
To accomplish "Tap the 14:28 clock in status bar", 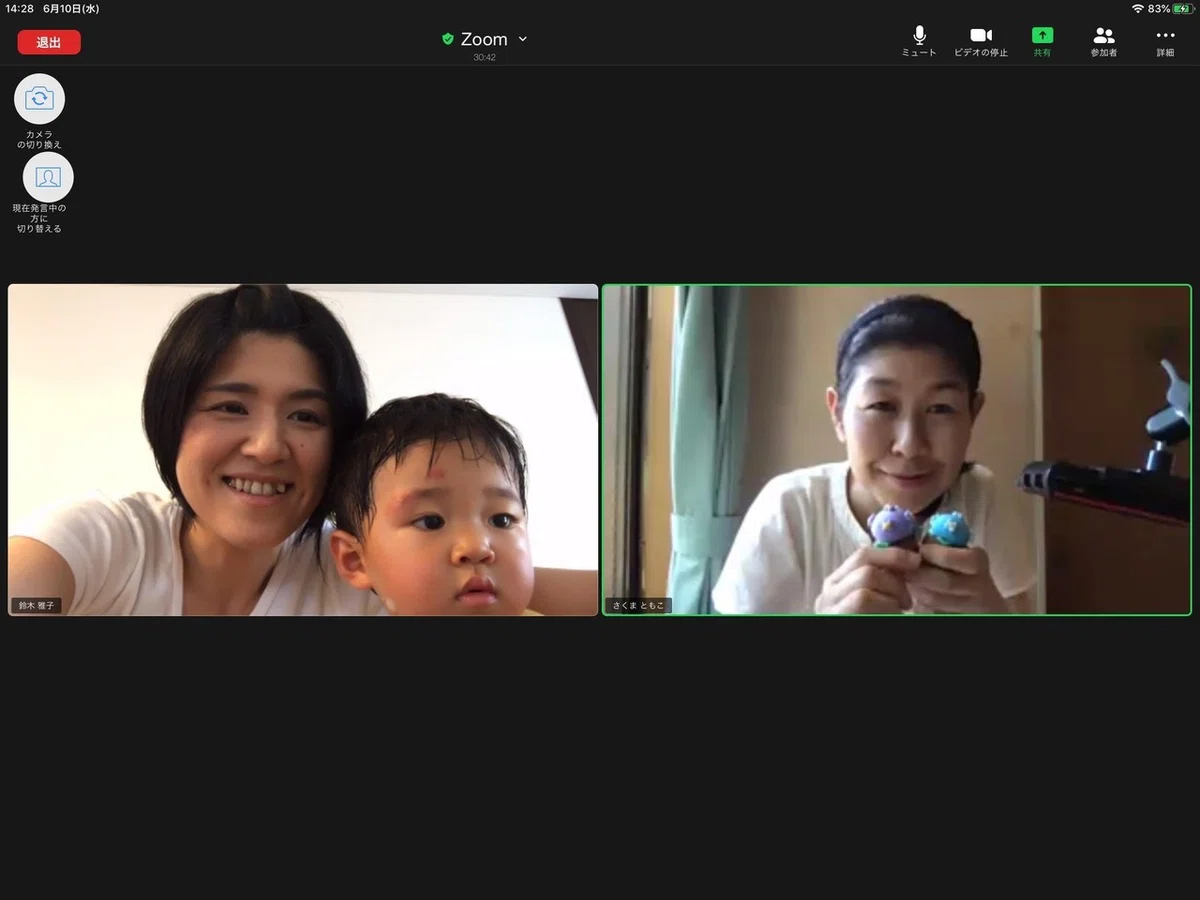I will click(20, 8).
